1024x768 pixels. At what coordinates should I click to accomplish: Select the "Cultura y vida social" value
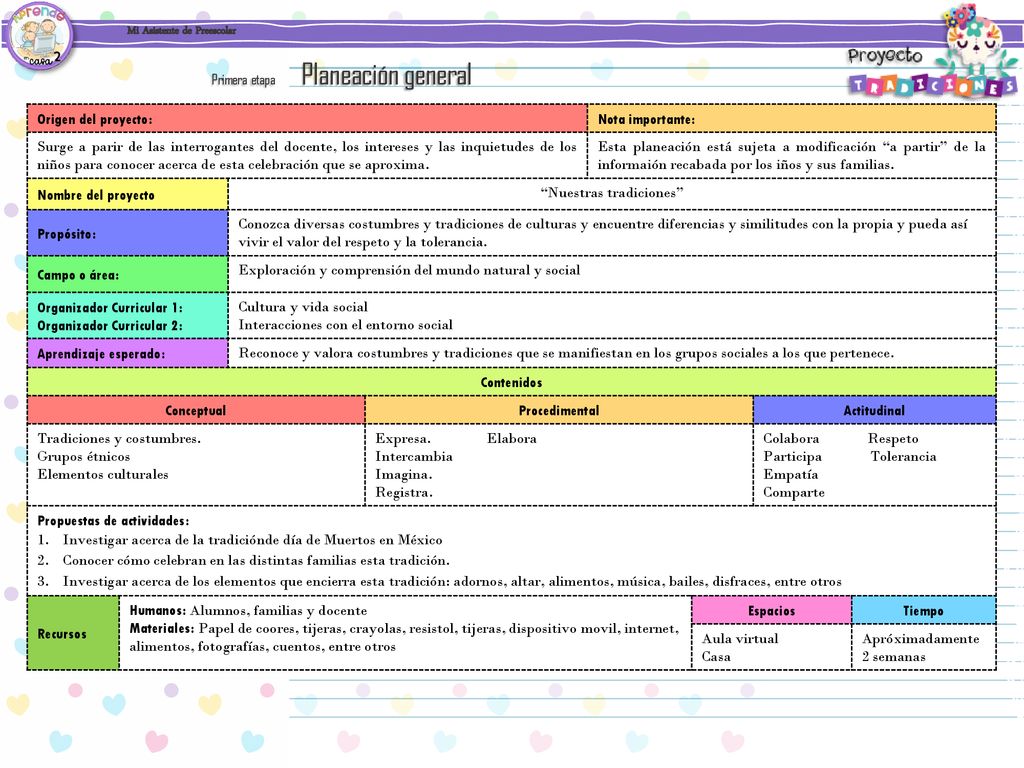pyautogui.click(x=303, y=307)
